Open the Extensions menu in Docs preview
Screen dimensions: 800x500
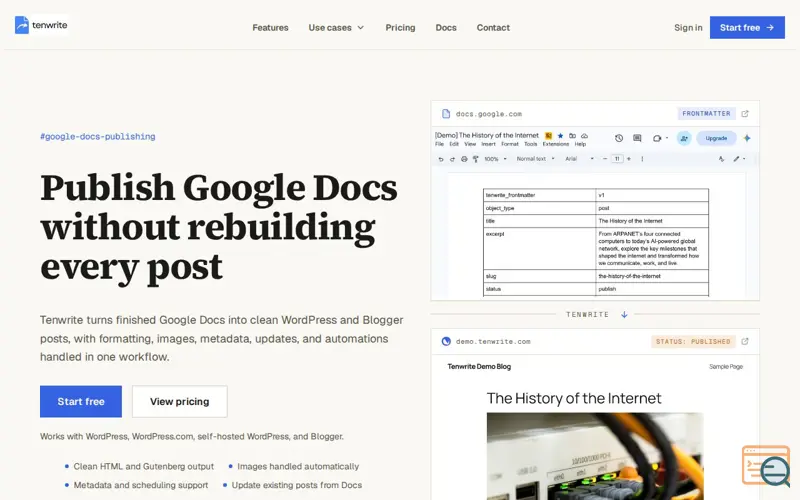(556, 144)
